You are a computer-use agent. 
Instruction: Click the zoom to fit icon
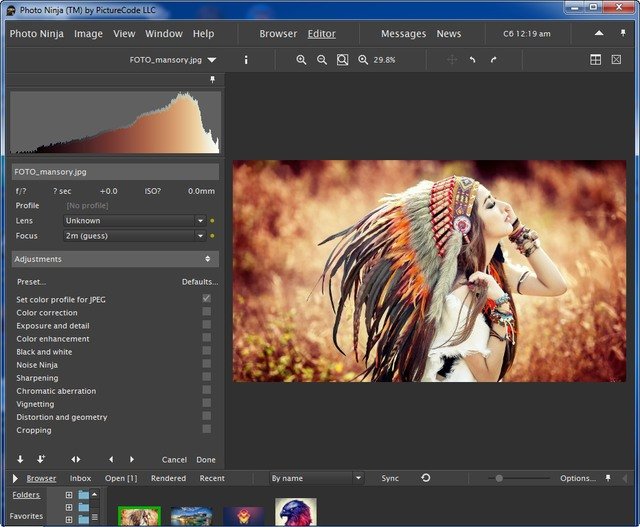tap(342, 60)
